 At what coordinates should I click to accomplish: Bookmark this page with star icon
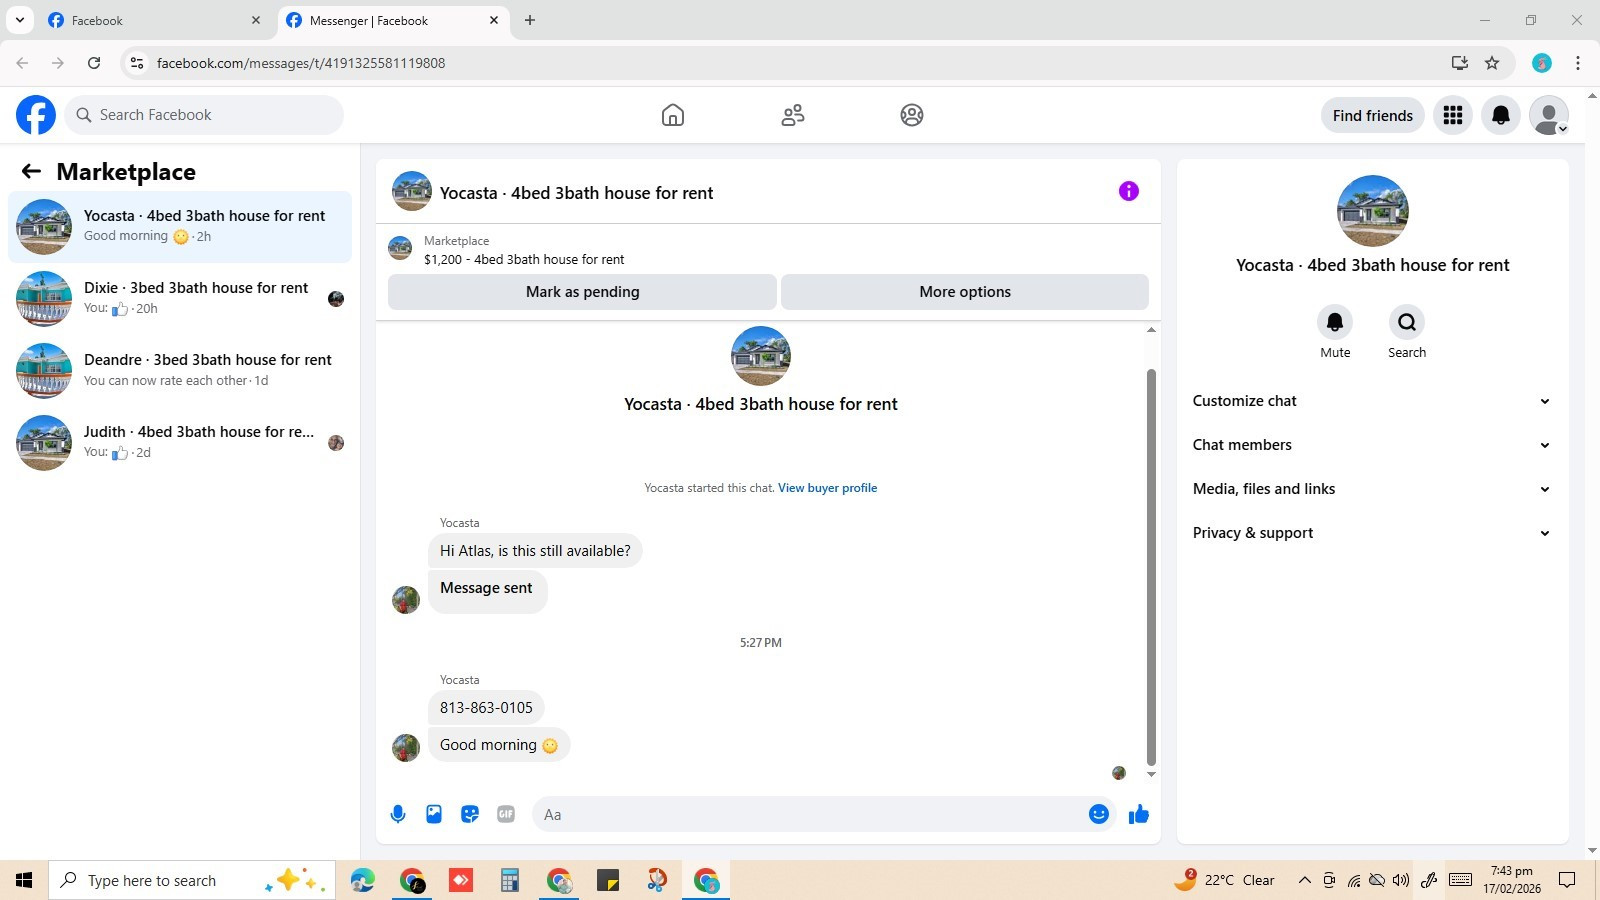1492,63
